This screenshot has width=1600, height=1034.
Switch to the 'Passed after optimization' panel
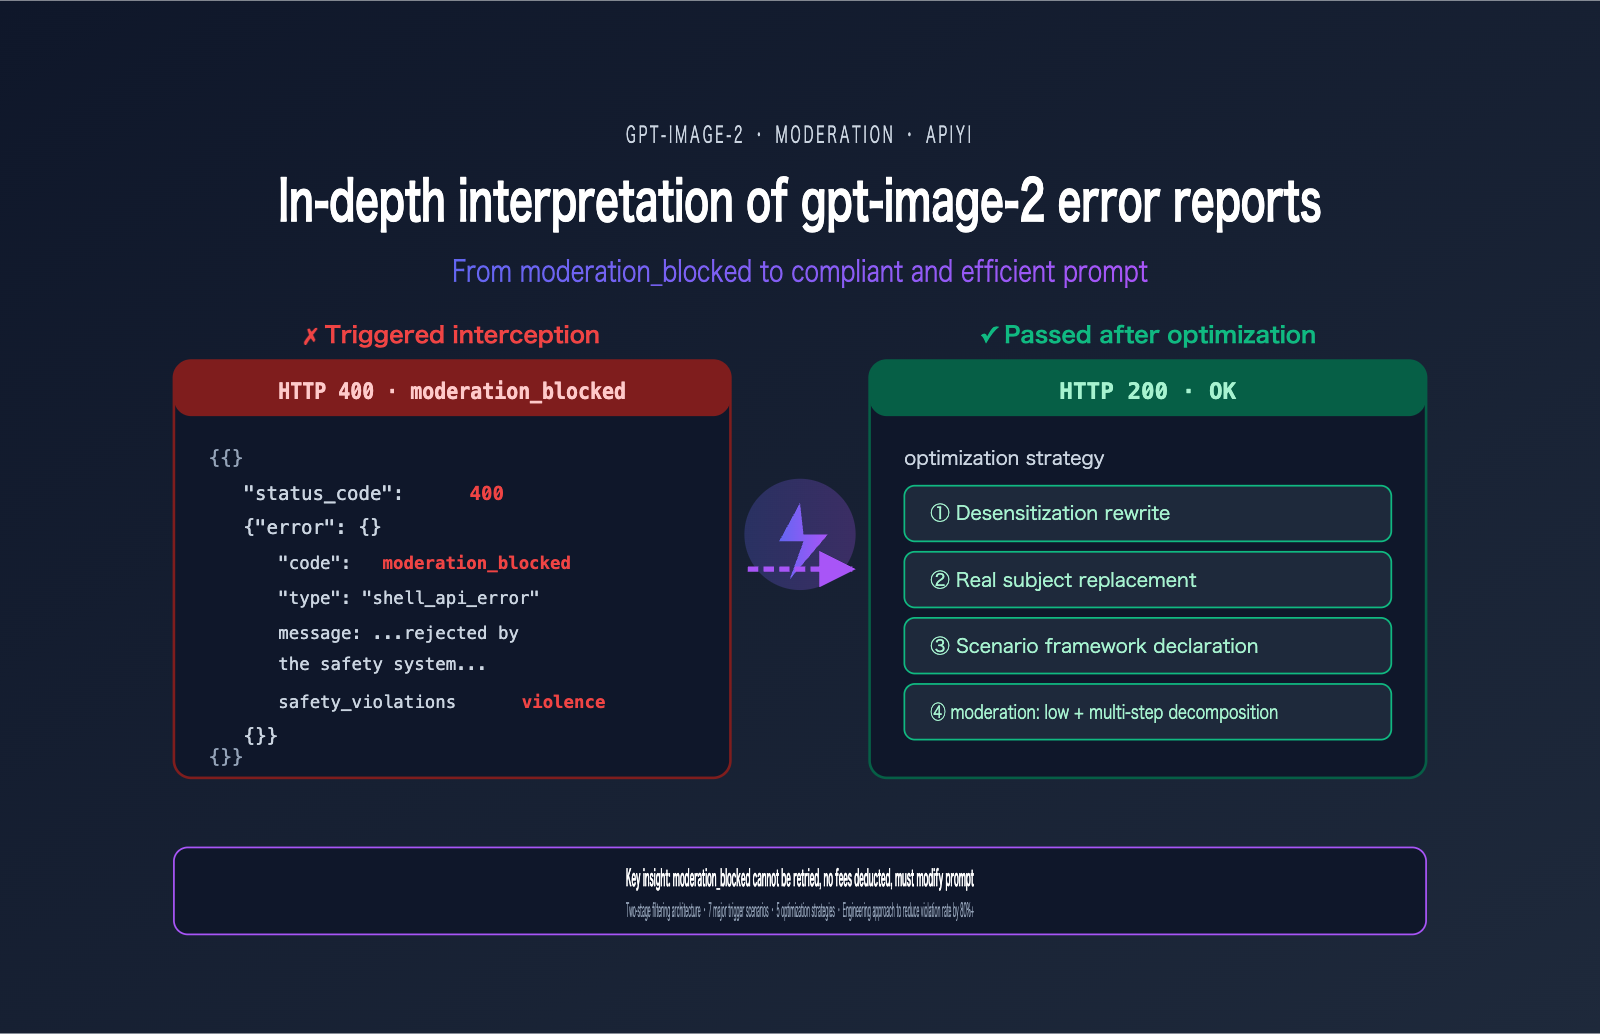pyautogui.click(x=1148, y=335)
